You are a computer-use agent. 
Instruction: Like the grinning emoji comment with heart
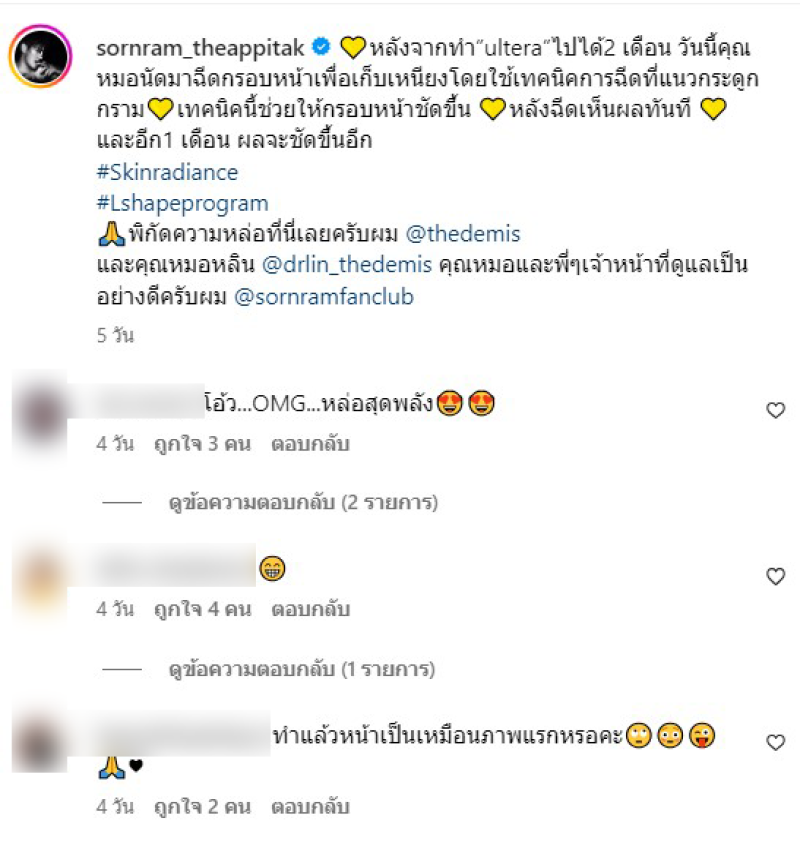pyautogui.click(x=775, y=576)
